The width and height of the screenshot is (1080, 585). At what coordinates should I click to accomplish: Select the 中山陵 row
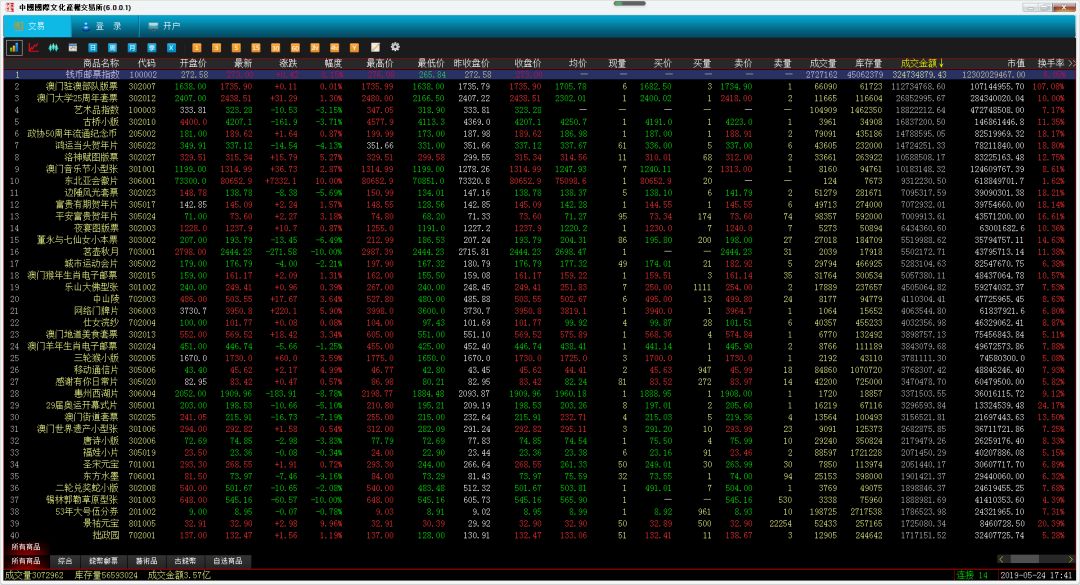[x=538, y=299]
